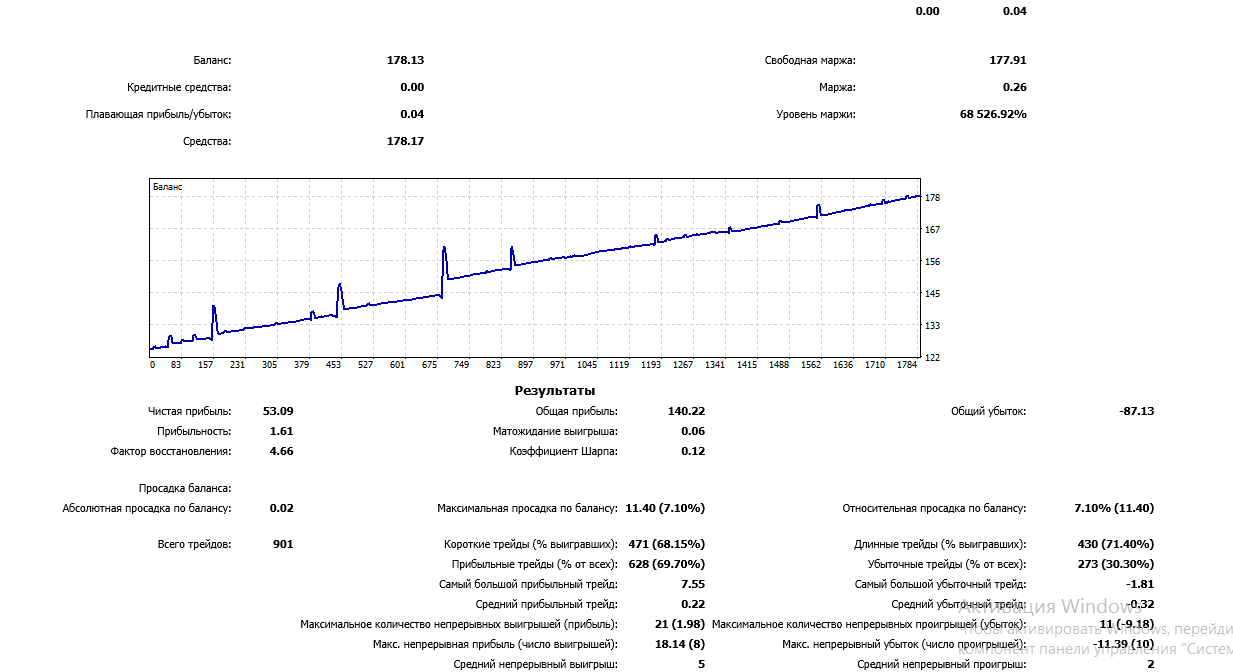Click the Всего трейдов value 901
The width and height of the screenshot is (1233, 672).
point(283,544)
